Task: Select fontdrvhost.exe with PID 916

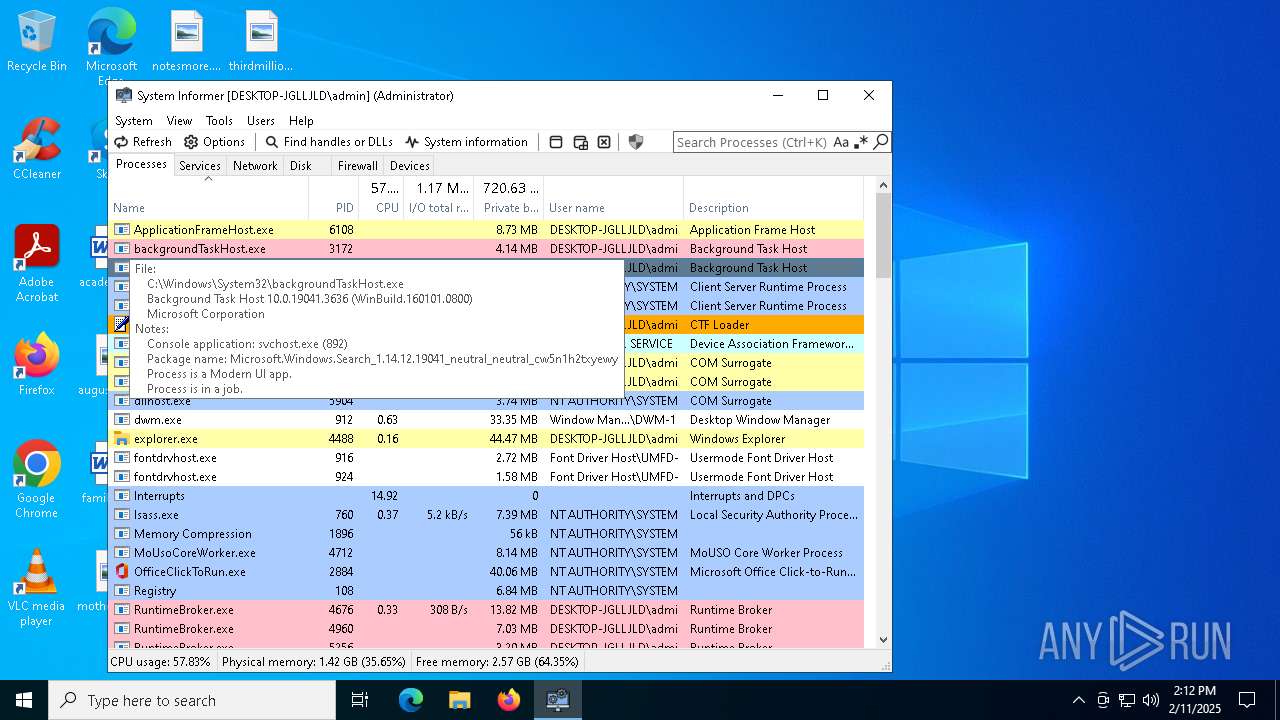Action: (487, 458)
